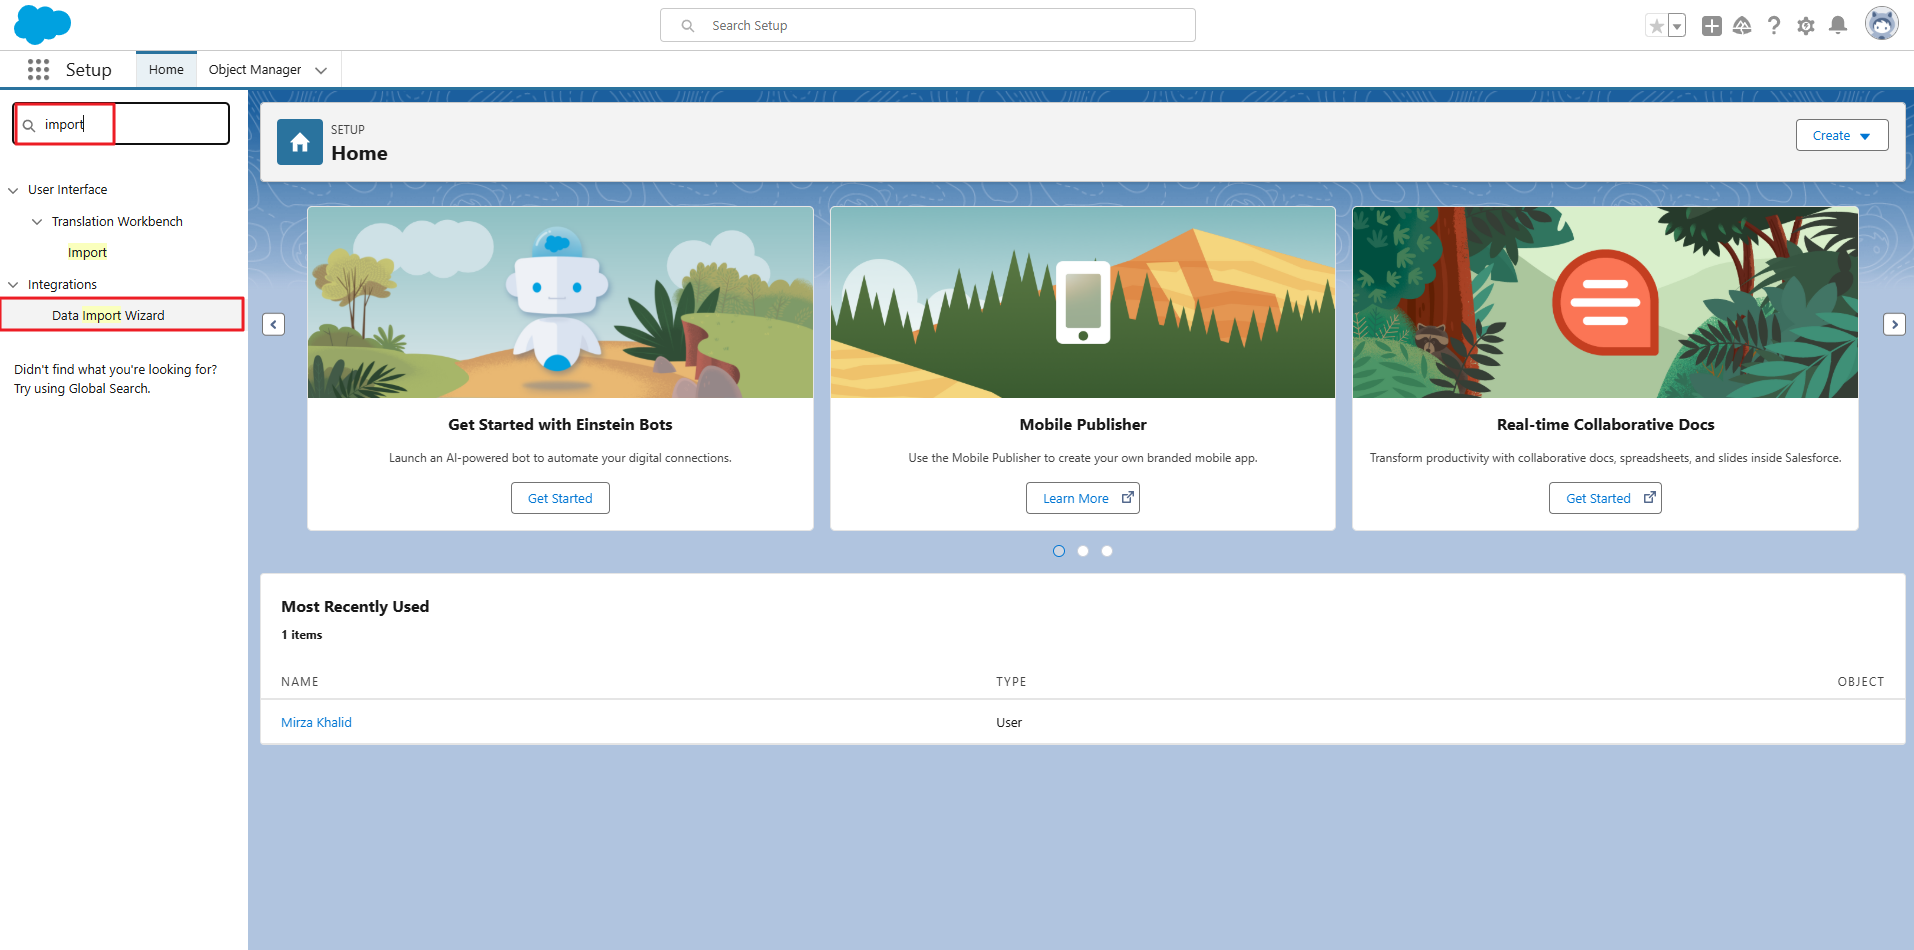Open the Trailhead guidance icon
Screen dimensions: 1914x950
pyautogui.click(x=1742, y=26)
